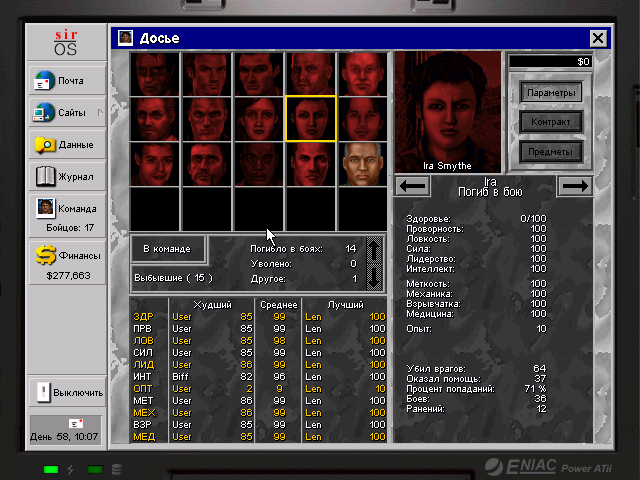Select second portrait in the bottom row
The image size is (640, 480).
coord(207,164)
